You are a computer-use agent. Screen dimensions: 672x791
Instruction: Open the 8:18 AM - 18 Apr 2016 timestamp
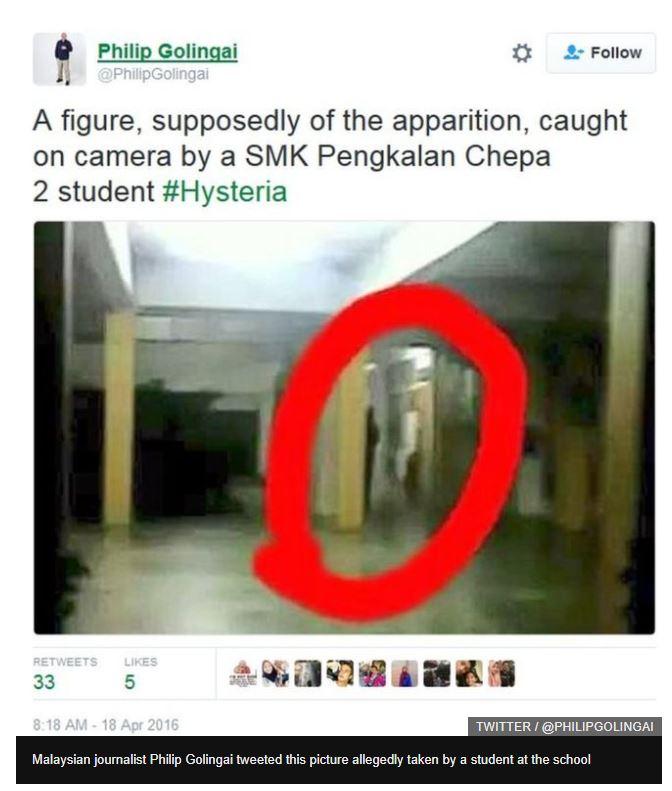(106, 725)
